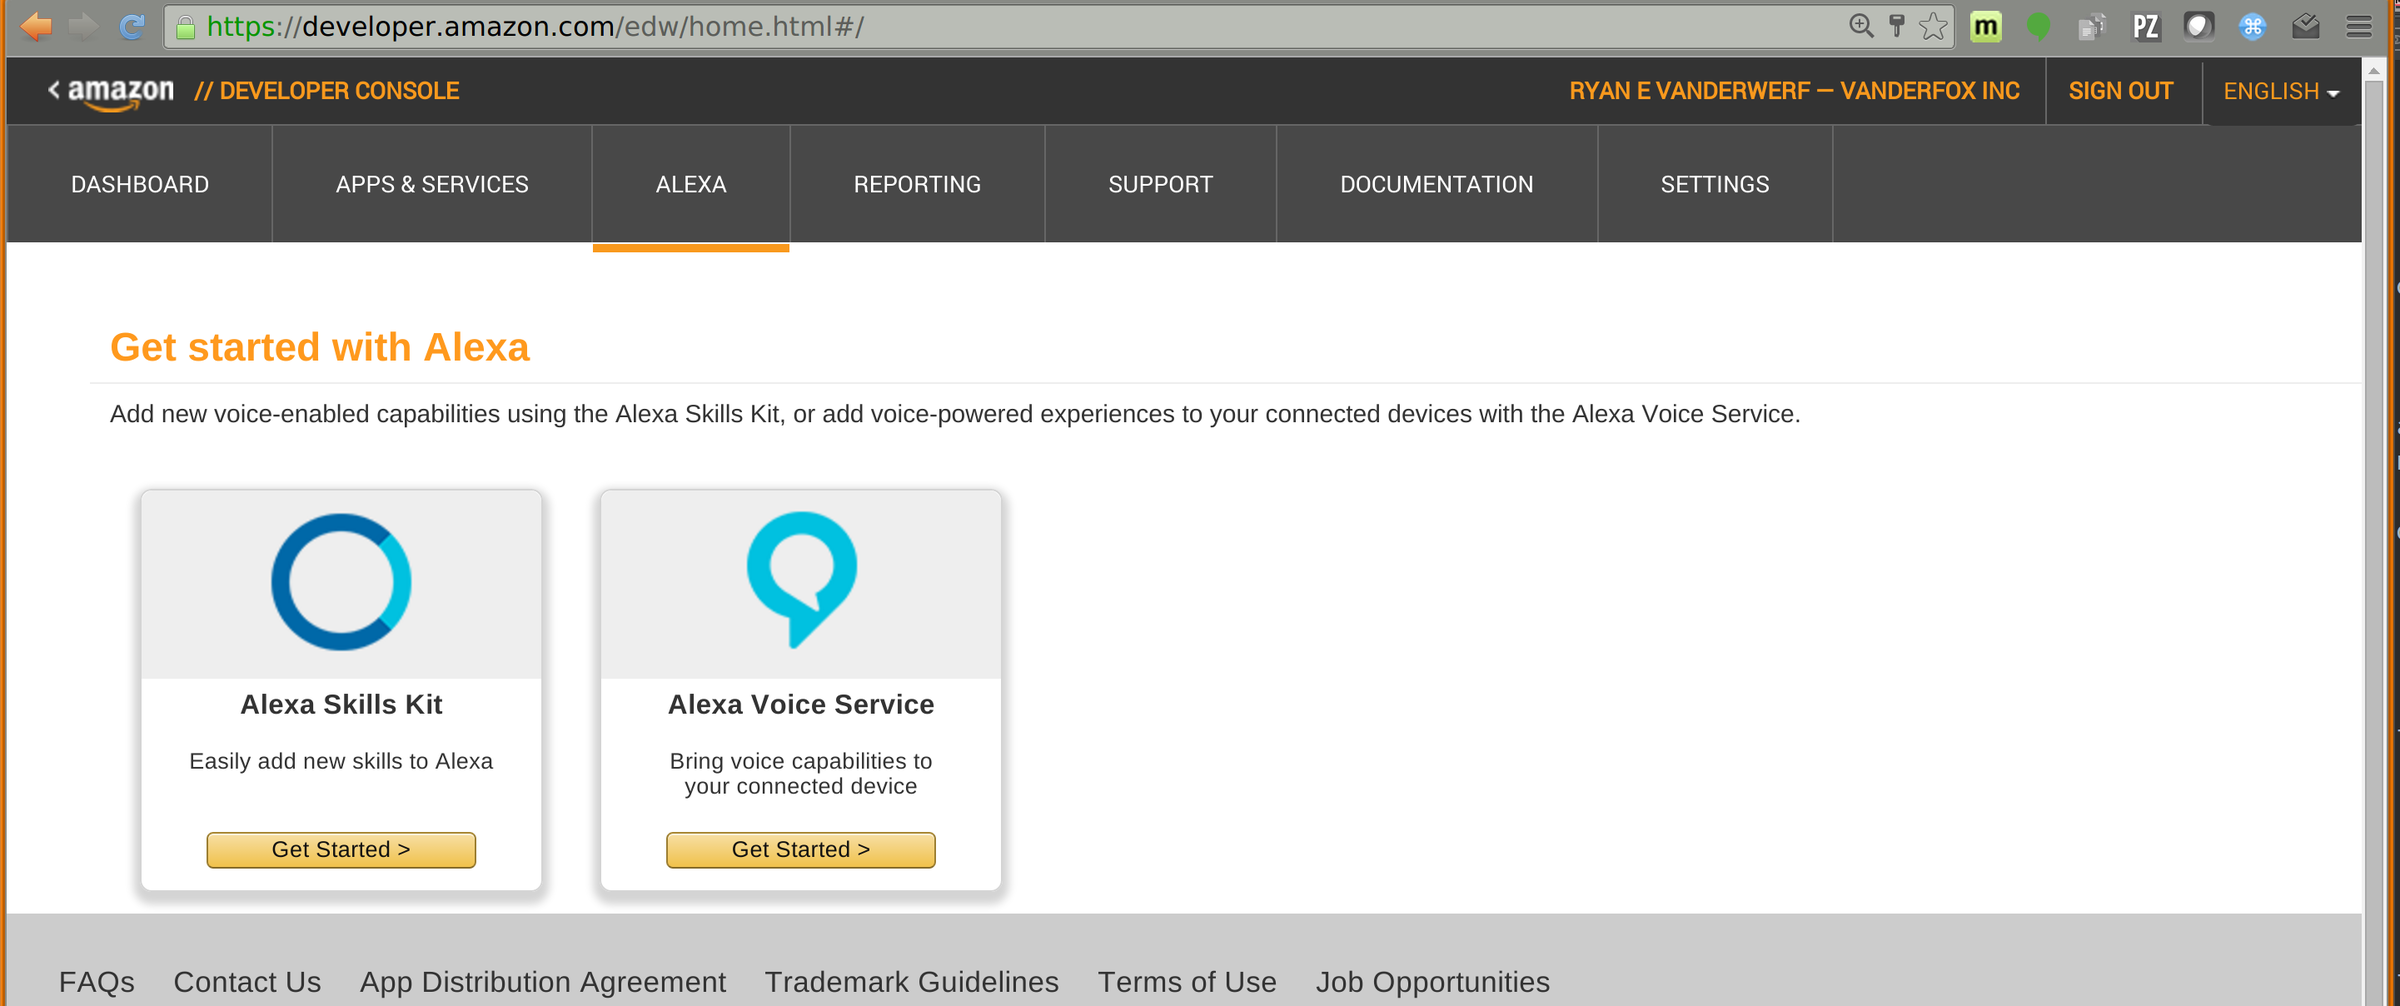This screenshot has width=2400, height=1006.
Task: Get Started with Alexa Skills Kit
Action: click(341, 850)
